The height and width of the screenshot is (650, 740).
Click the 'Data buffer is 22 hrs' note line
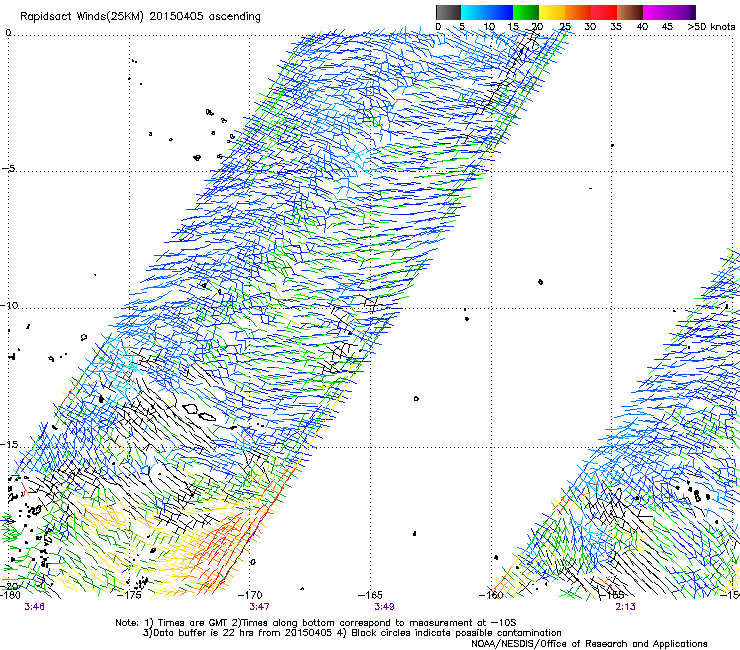click(x=352, y=633)
